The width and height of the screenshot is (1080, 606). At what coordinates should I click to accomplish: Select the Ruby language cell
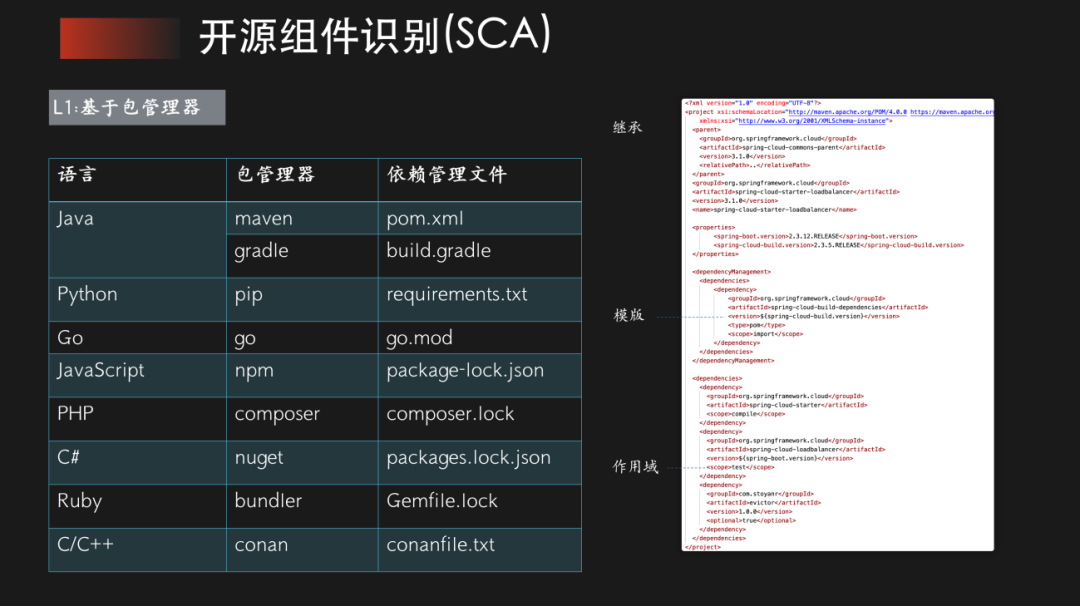(x=137, y=506)
